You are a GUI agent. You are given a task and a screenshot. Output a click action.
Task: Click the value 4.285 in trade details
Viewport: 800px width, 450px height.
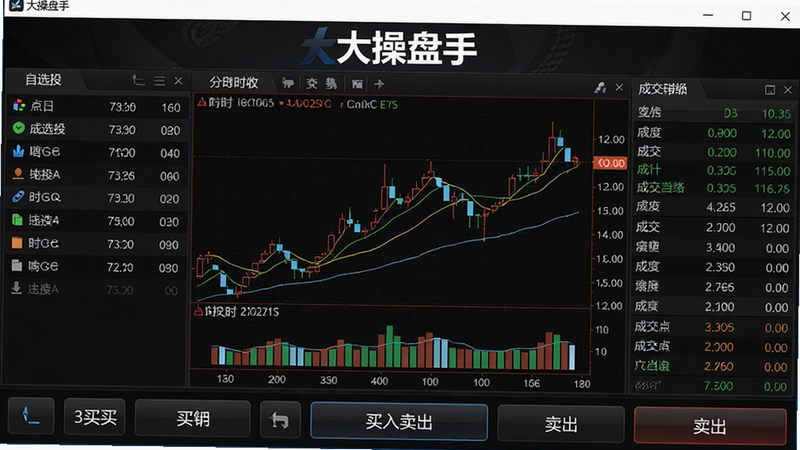[x=720, y=207]
